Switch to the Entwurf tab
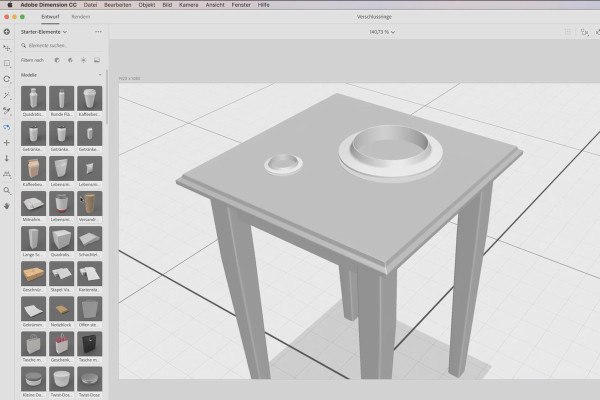Image resolution: width=600 pixels, height=400 pixels. click(x=50, y=17)
